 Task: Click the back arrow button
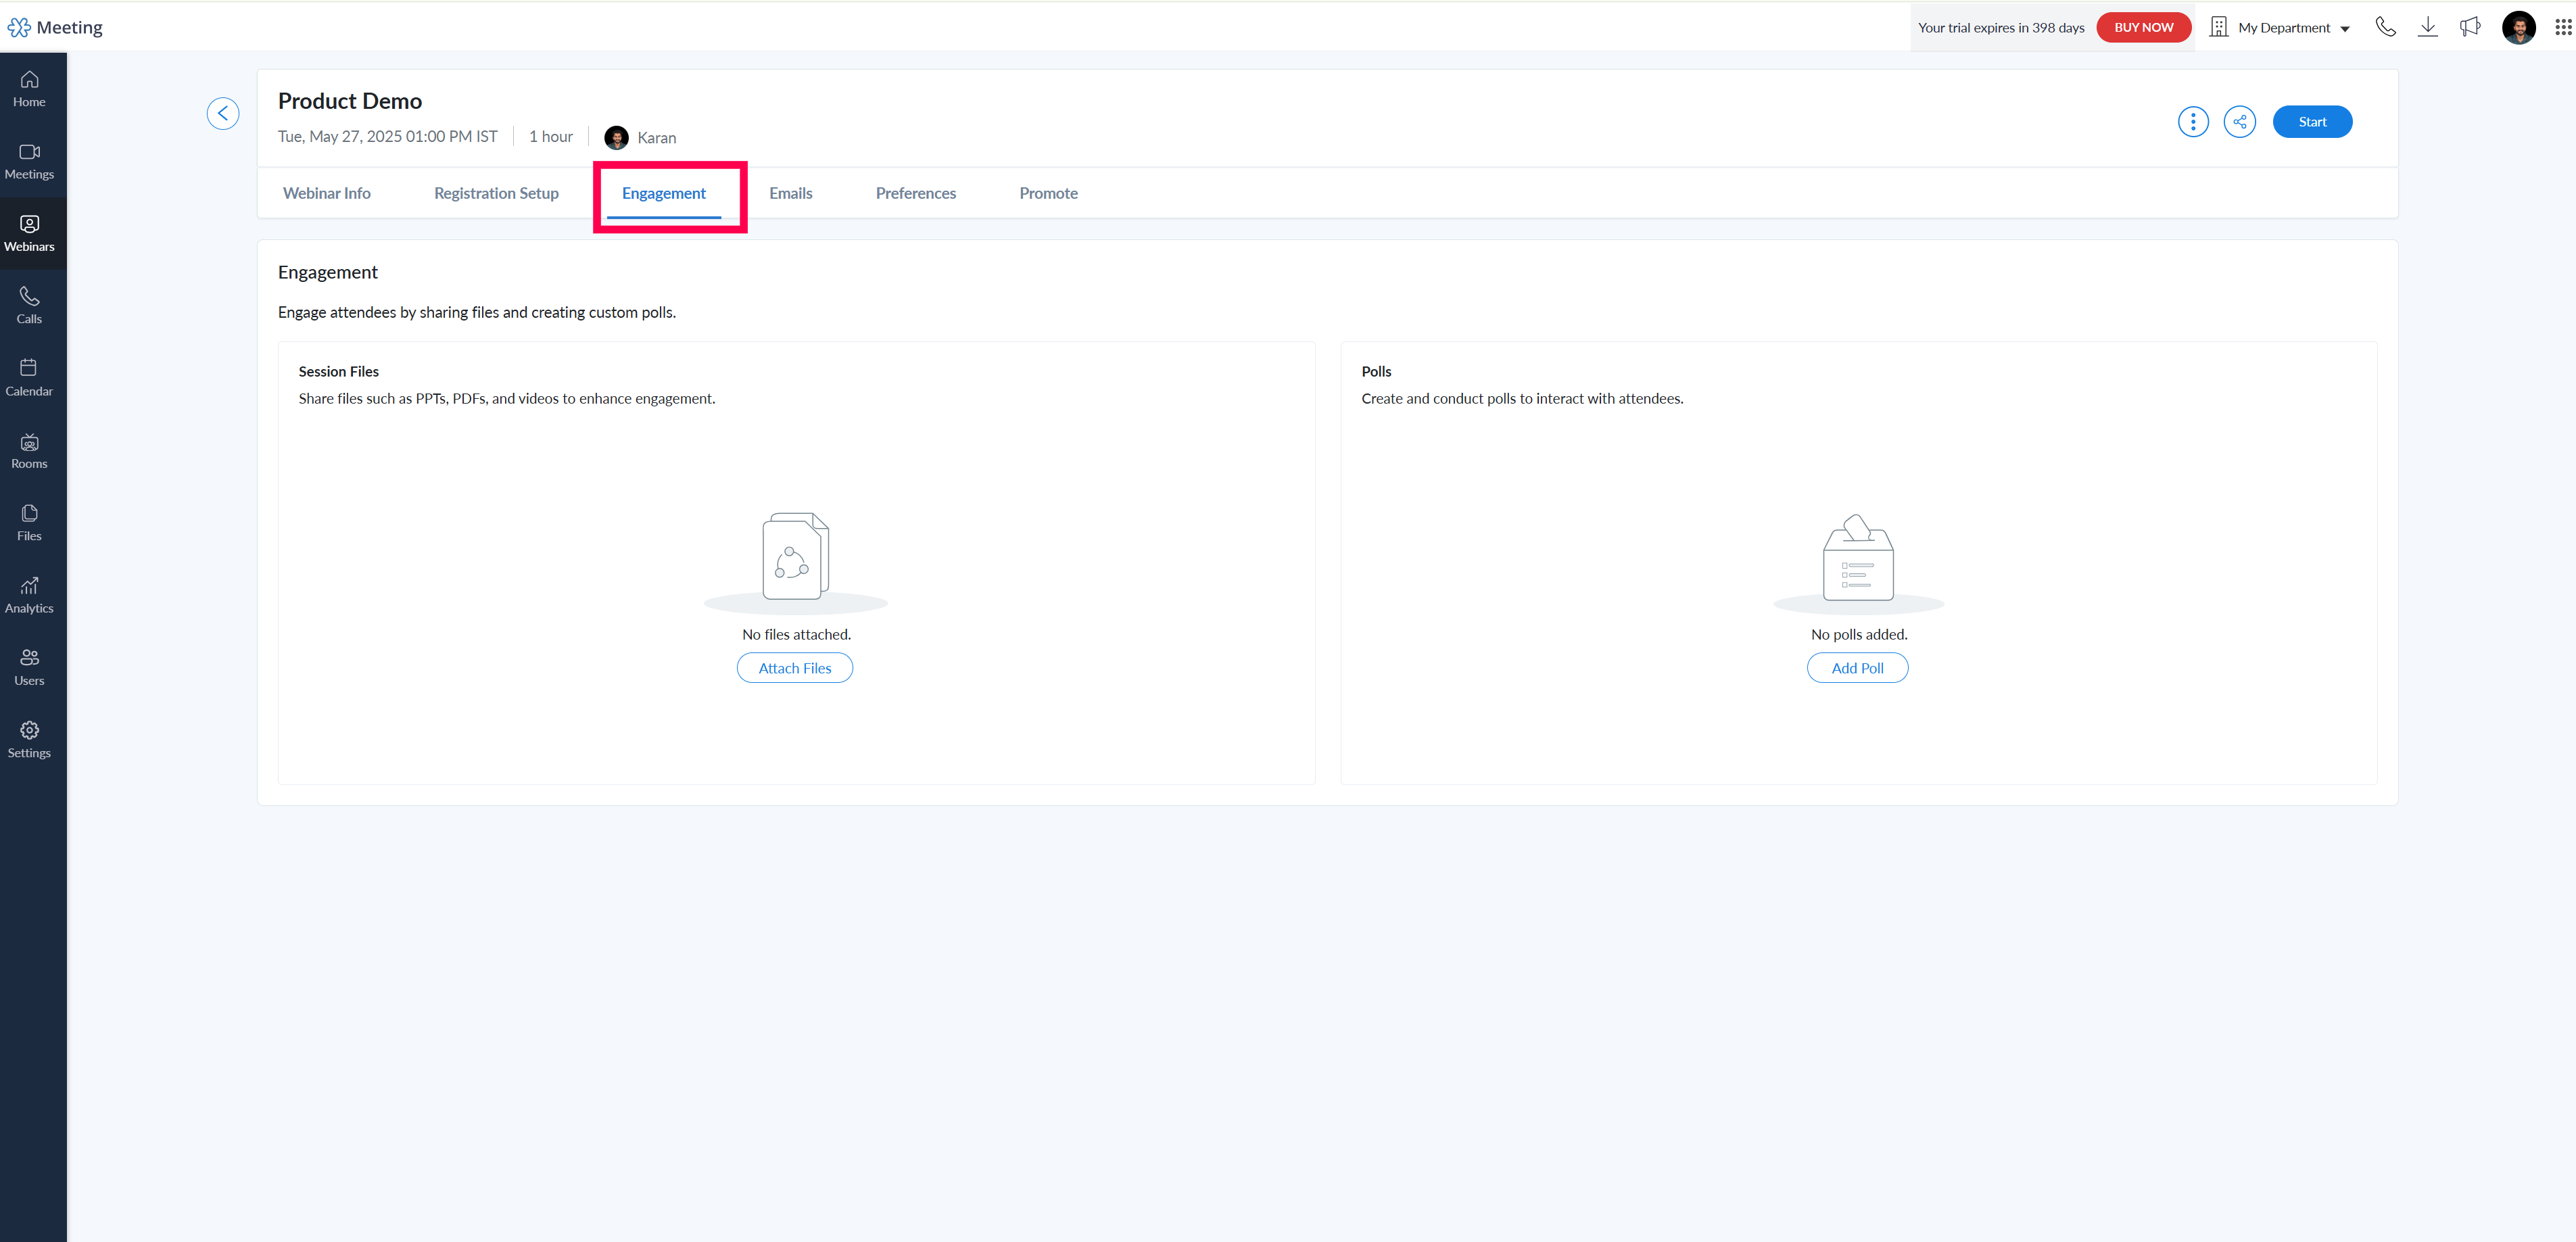pyautogui.click(x=223, y=113)
